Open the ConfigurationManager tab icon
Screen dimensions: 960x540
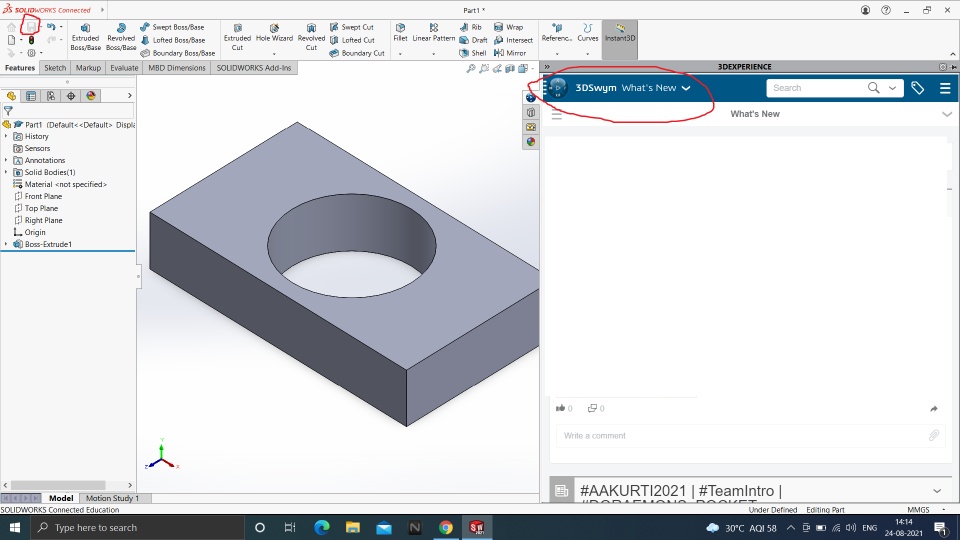[51, 96]
